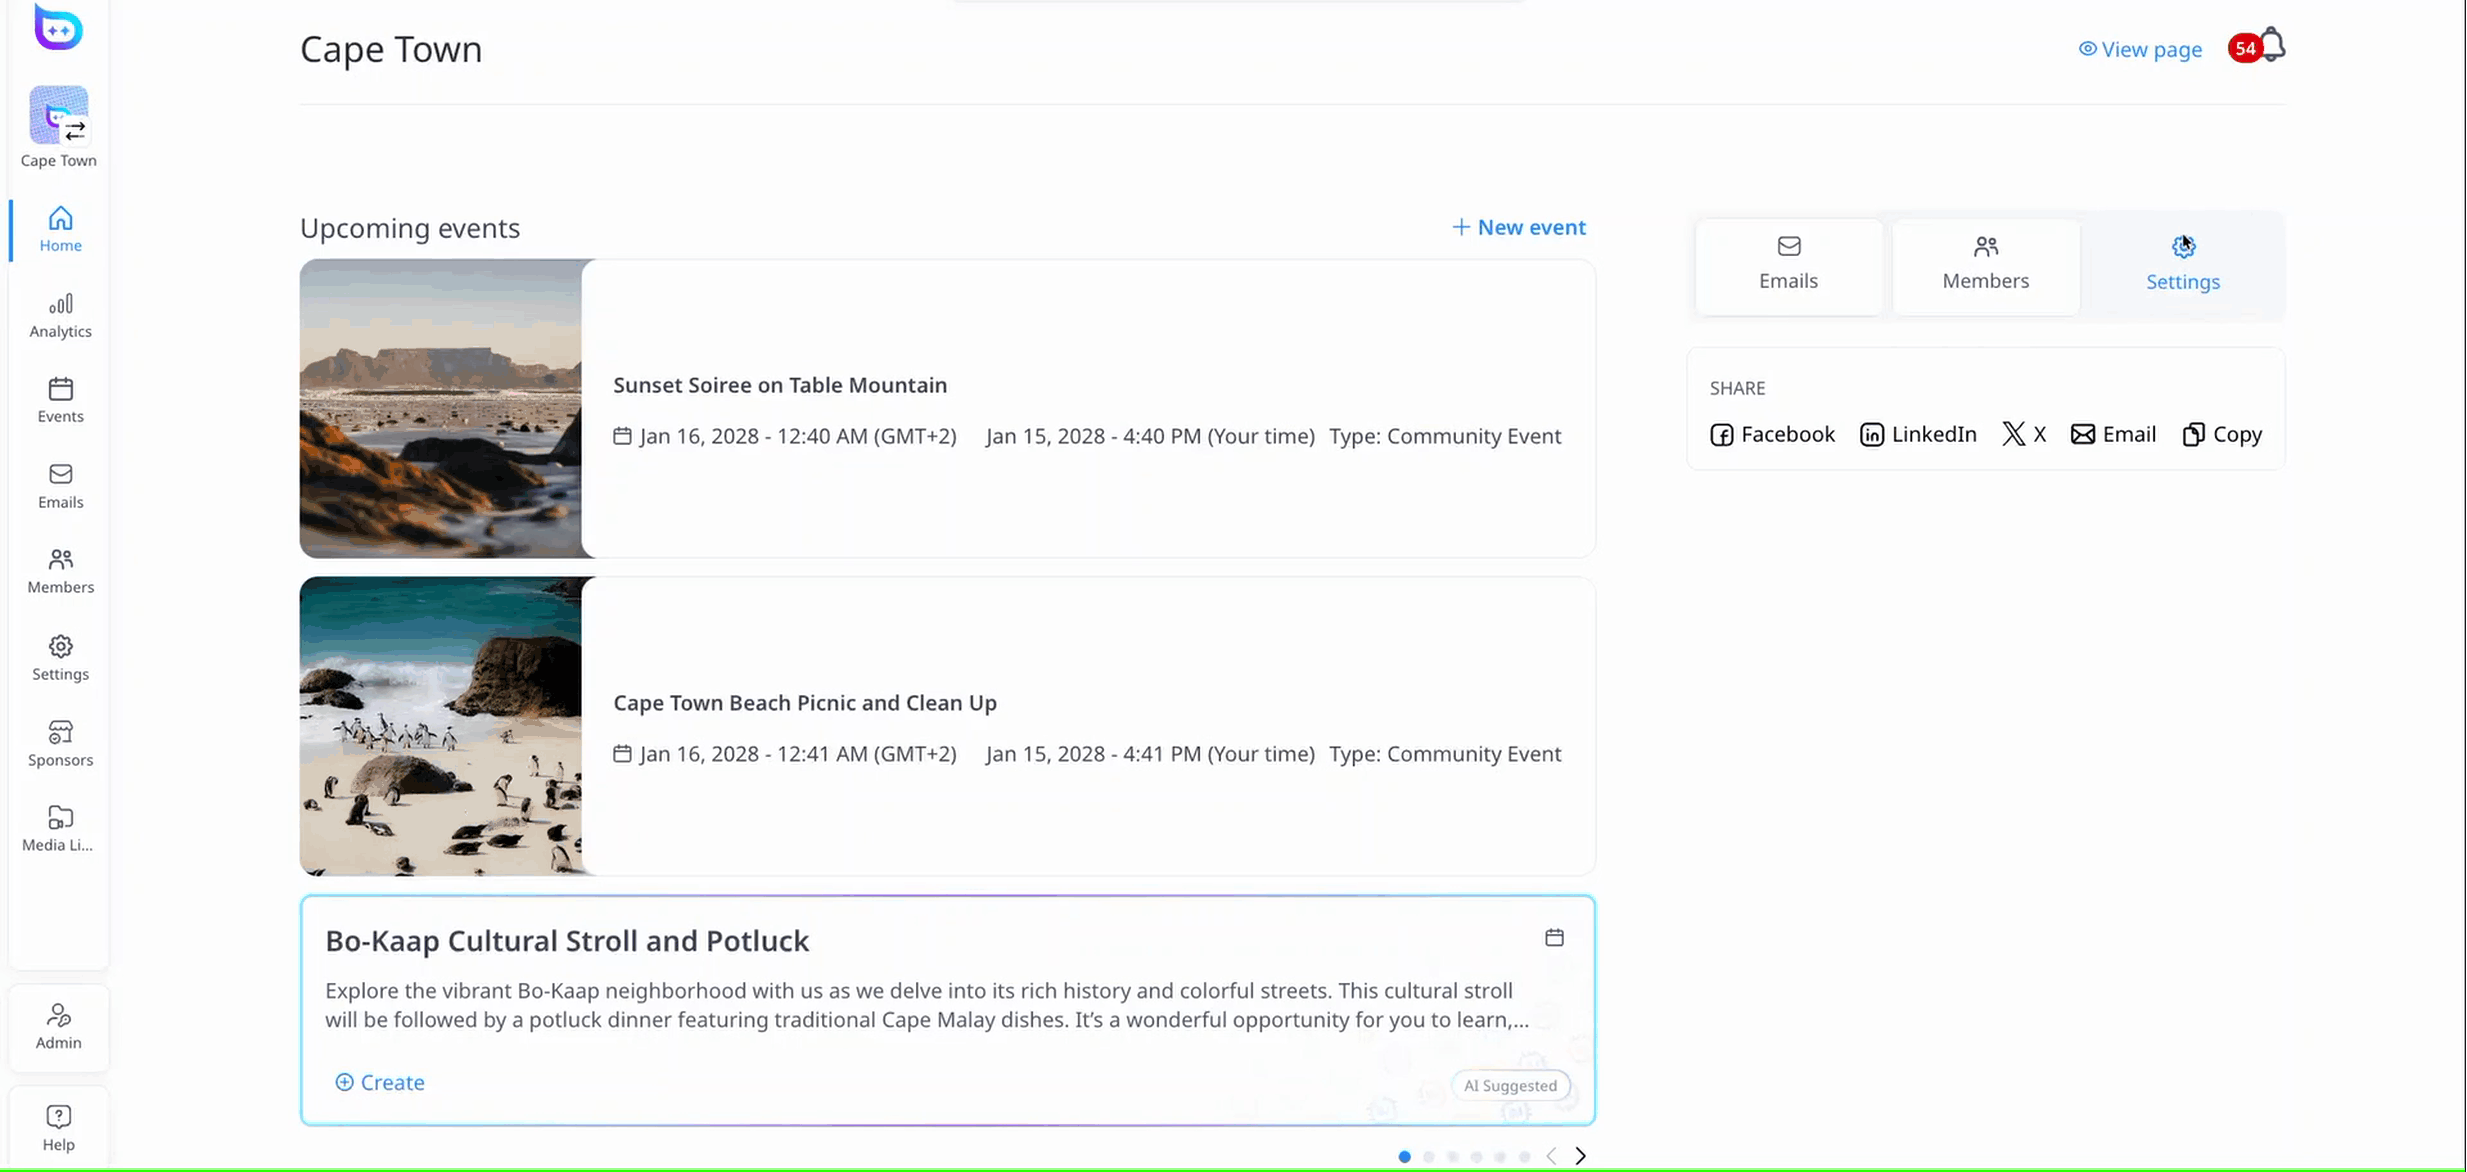Click calendar icon on Bo-Kaap suggestion card
Screen dimensions: 2467x1172
point(1554,937)
